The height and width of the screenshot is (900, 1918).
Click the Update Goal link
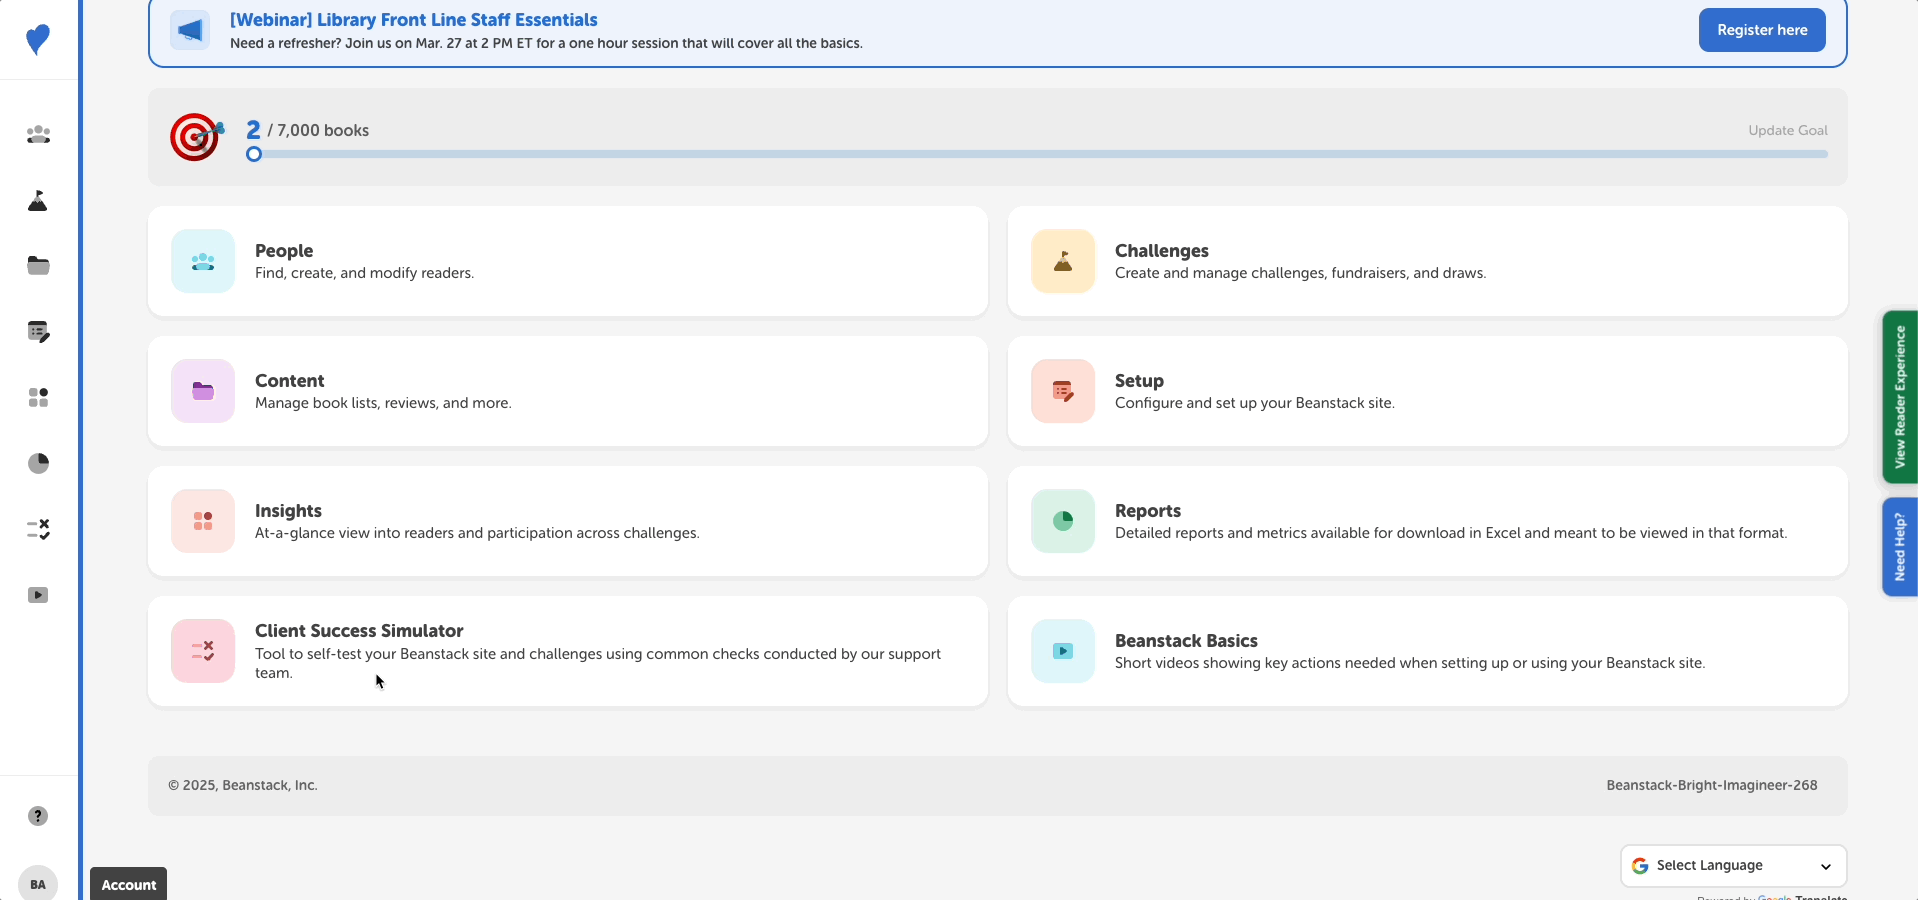[1787, 130]
